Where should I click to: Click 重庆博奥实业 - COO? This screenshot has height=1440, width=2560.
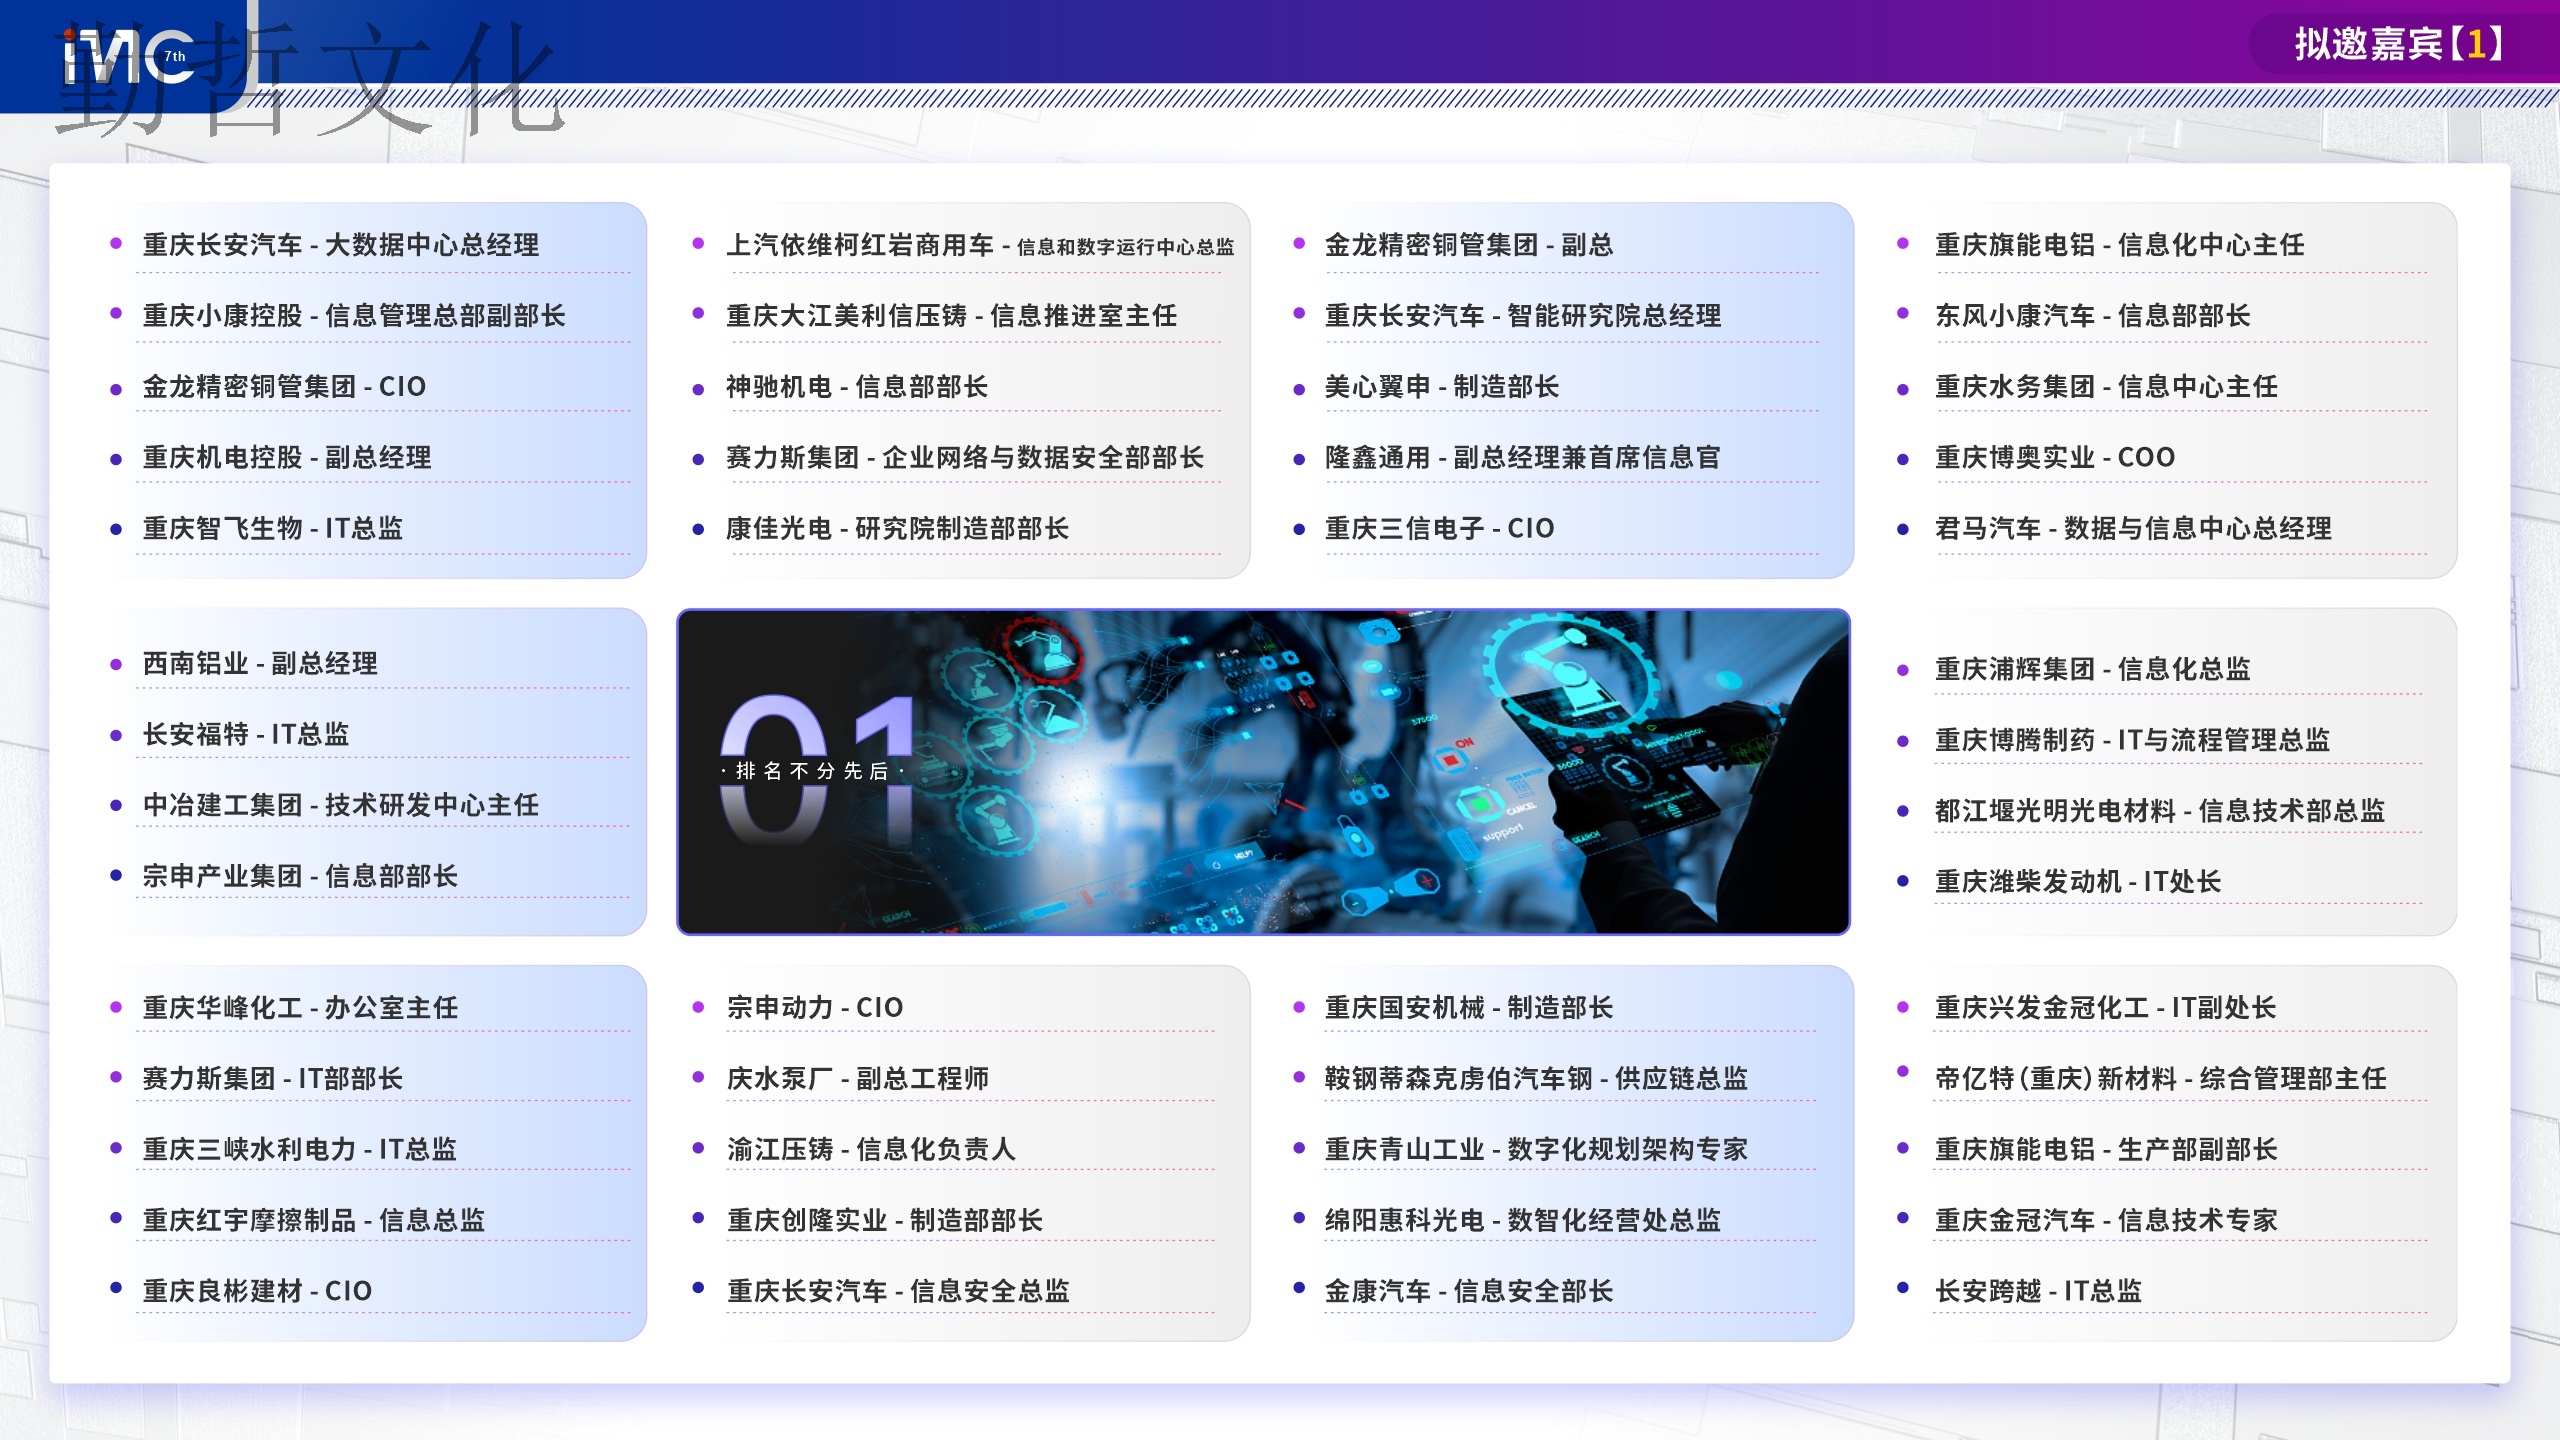point(2055,458)
